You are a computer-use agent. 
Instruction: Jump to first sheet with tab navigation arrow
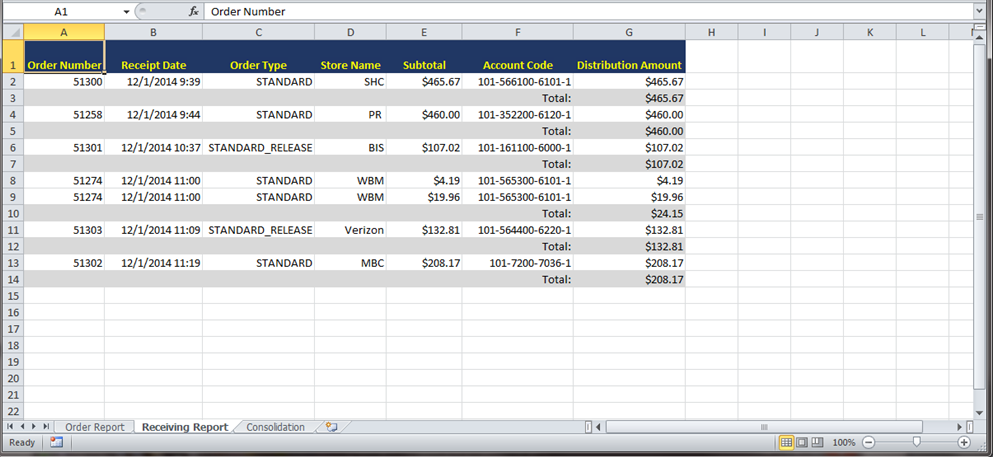point(11,427)
